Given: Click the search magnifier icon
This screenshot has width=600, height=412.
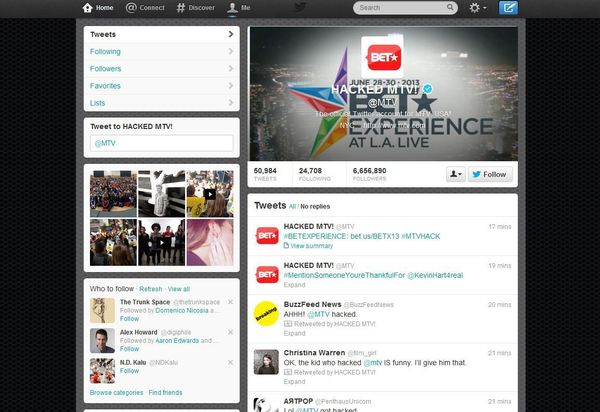Looking at the screenshot, I should (x=450, y=7).
